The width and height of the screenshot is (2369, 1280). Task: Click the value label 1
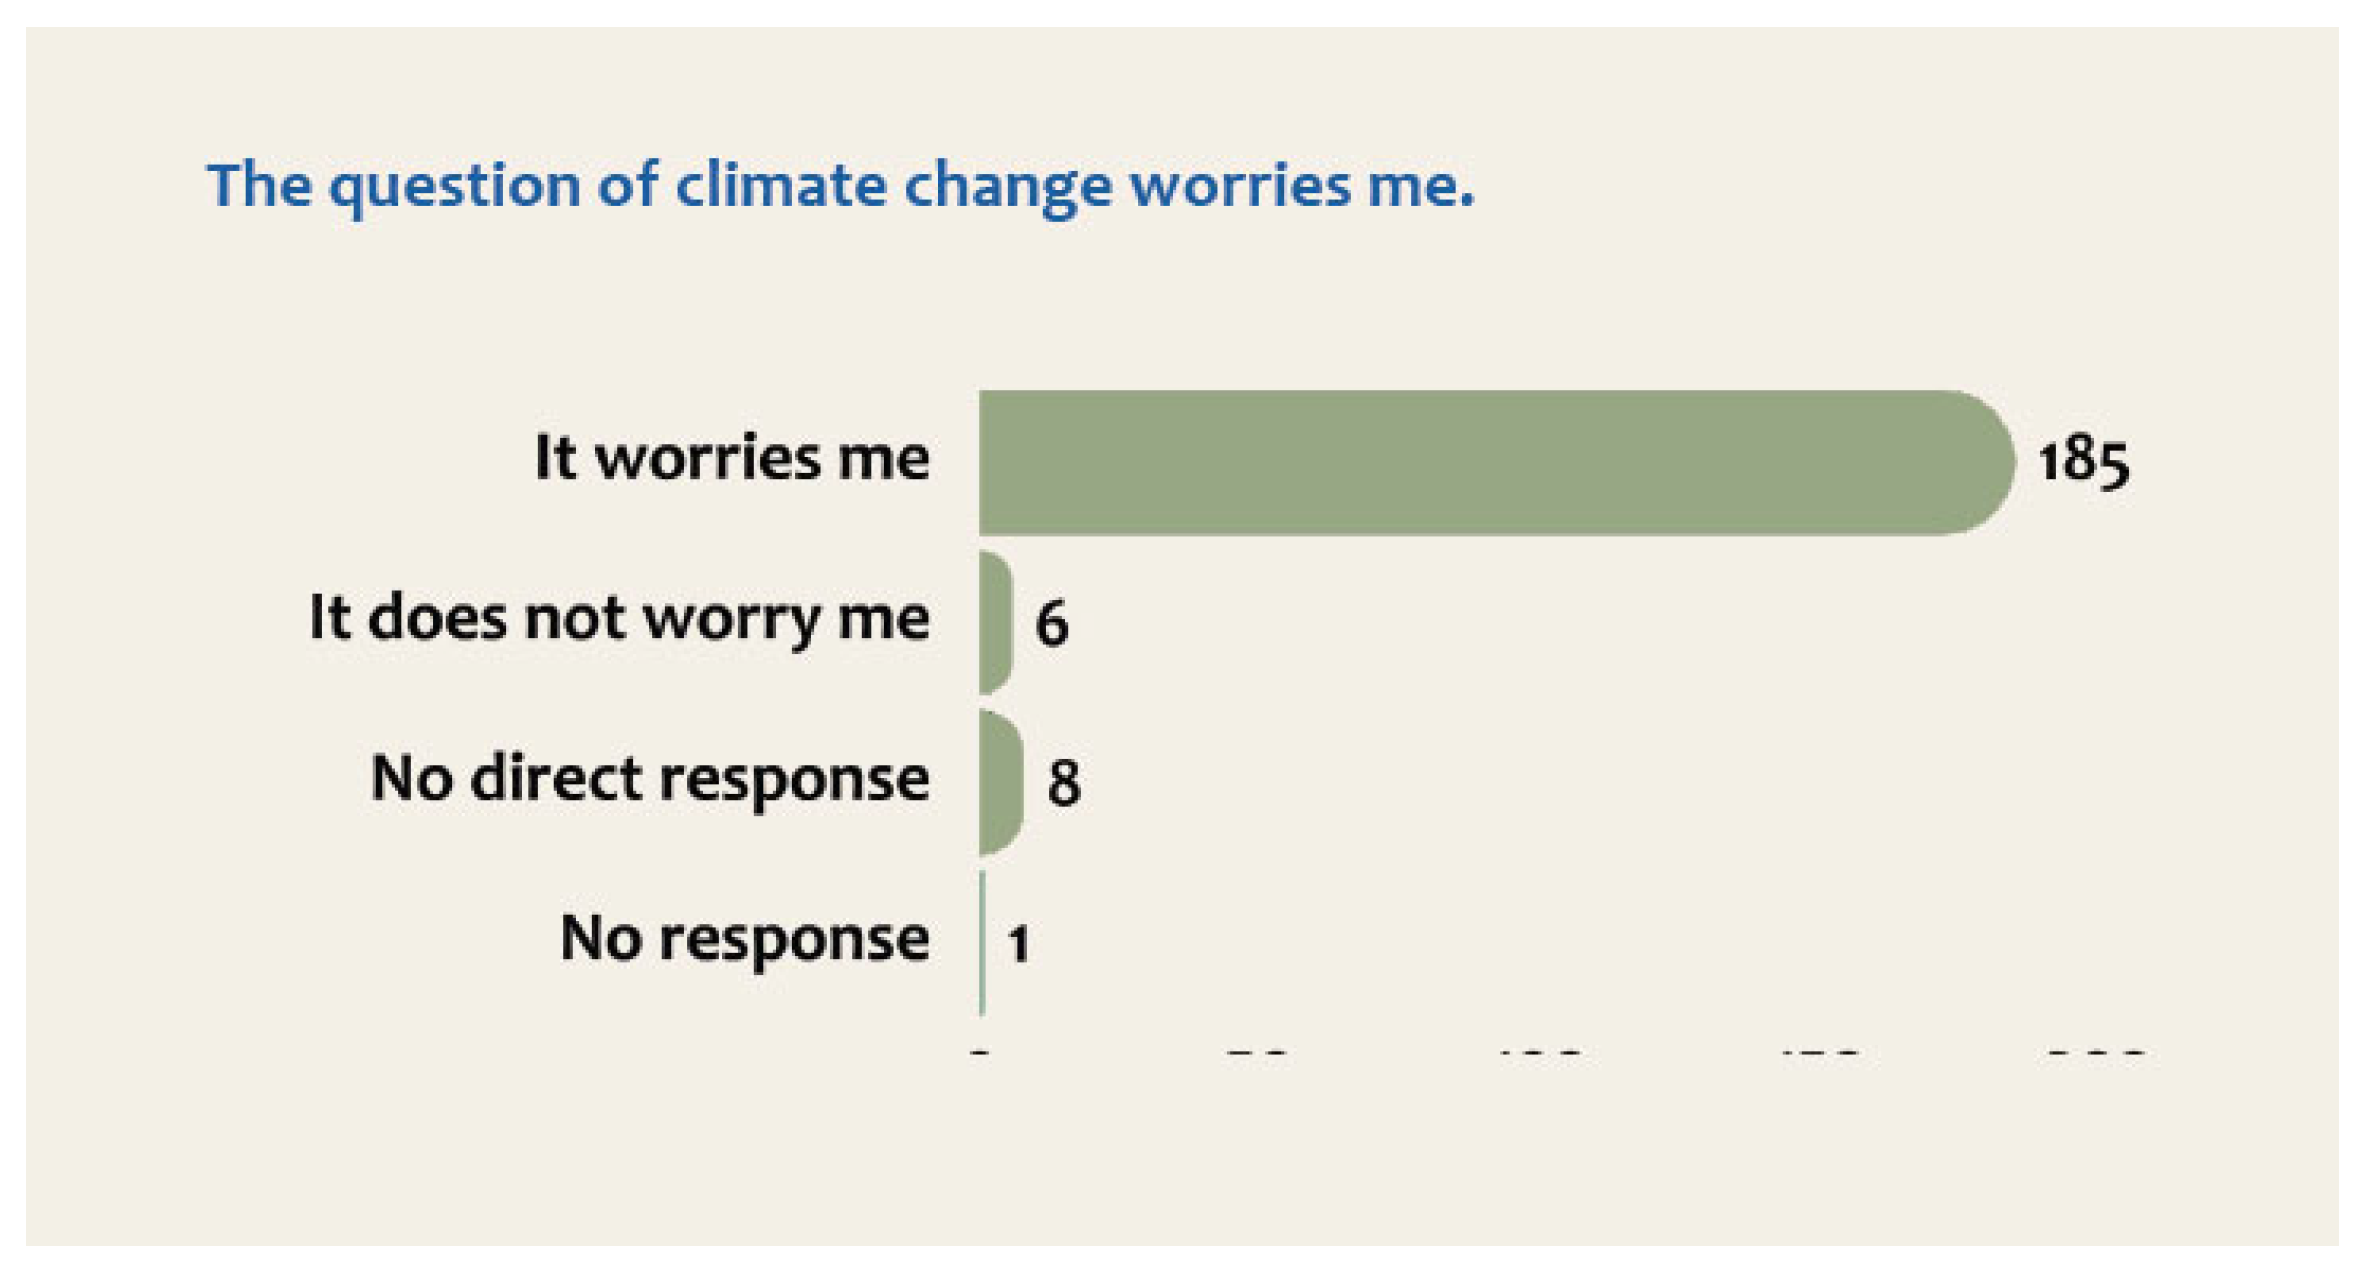[1019, 944]
